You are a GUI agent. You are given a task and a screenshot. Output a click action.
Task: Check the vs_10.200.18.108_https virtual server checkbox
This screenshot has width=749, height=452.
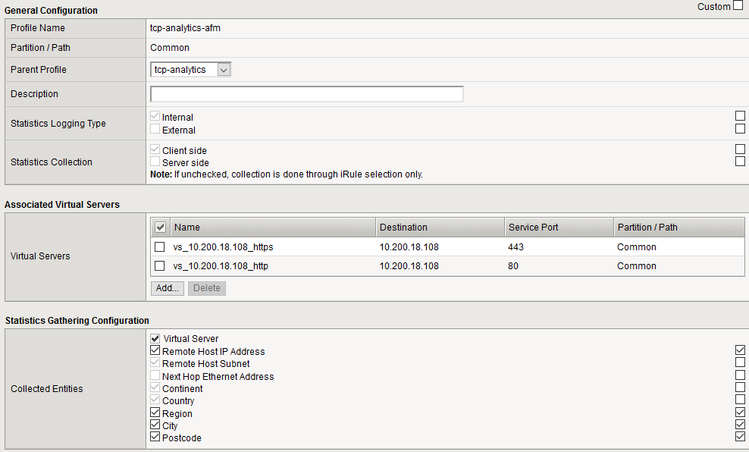click(159, 246)
